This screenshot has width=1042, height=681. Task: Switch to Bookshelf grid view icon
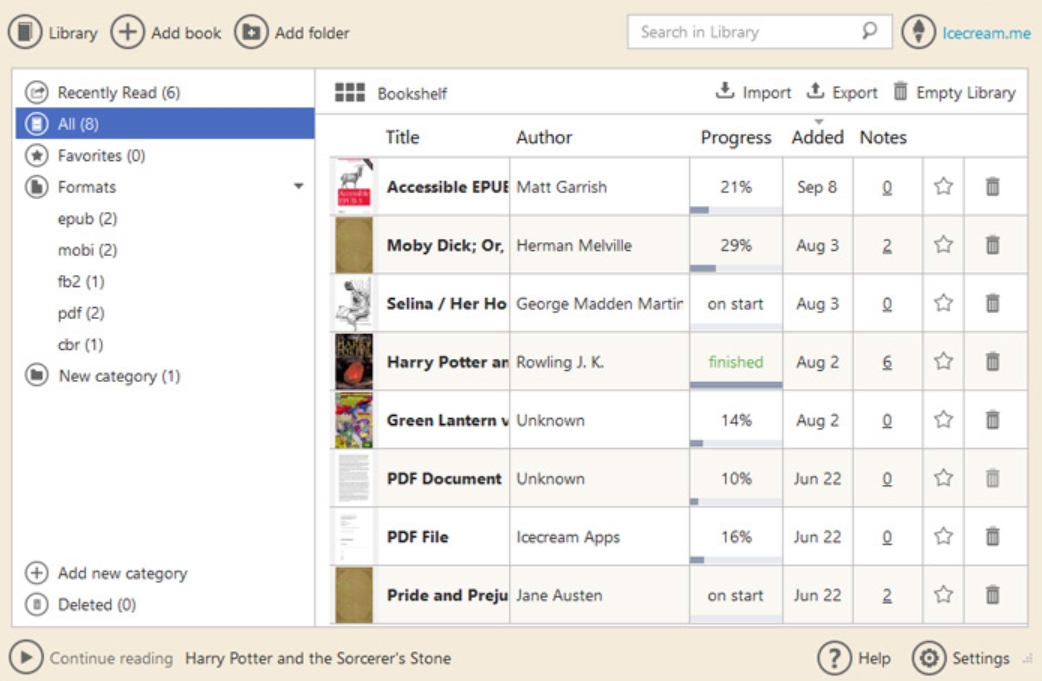[x=350, y=92]
